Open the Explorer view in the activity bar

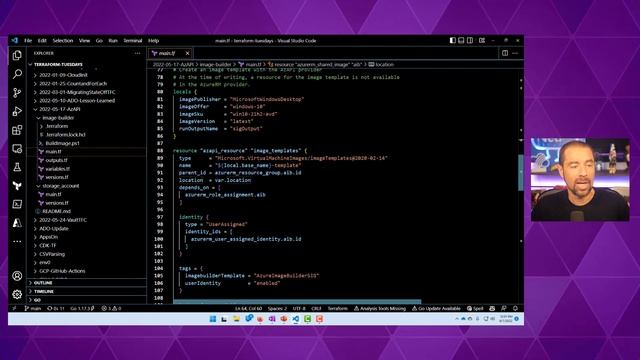pos(17,55)
